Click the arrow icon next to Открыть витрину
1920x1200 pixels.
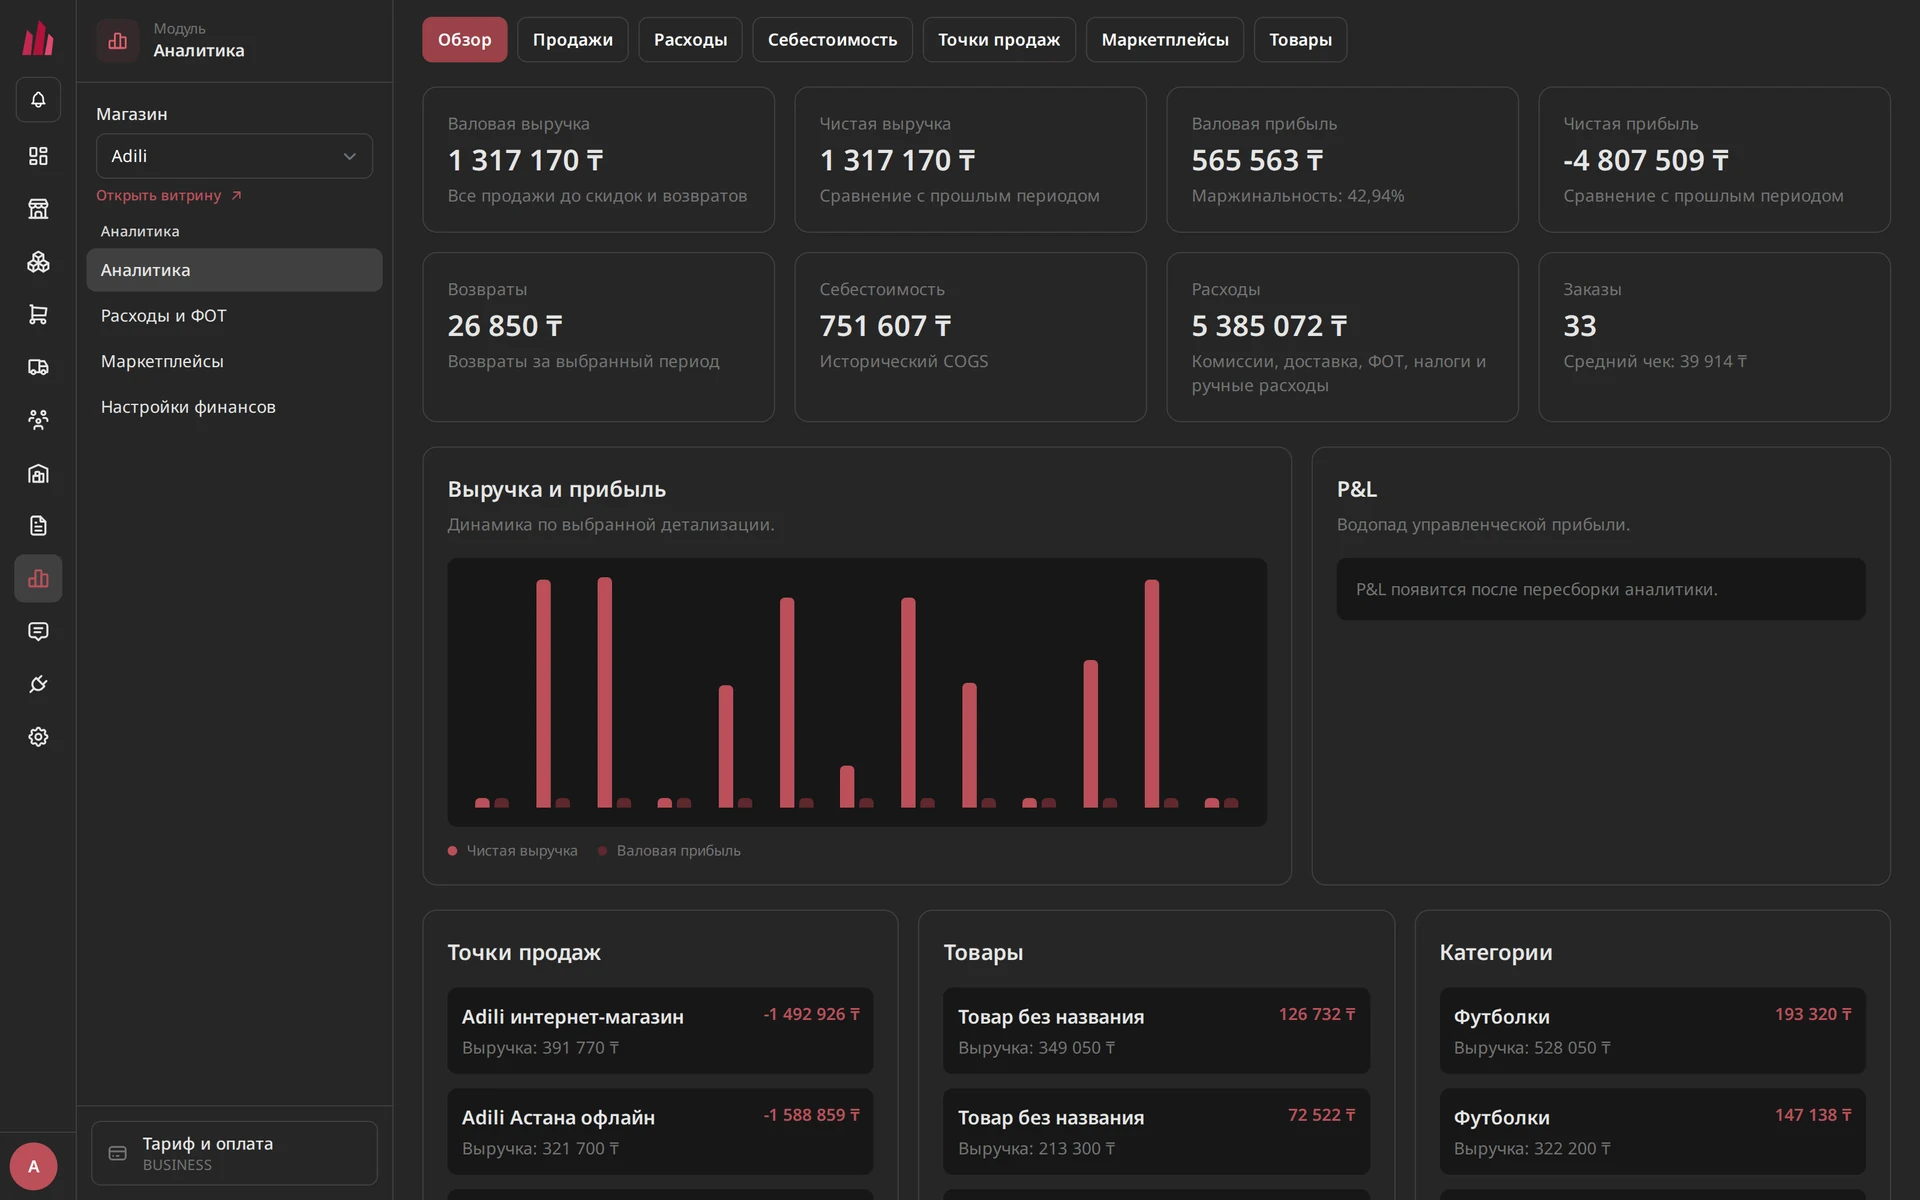pos(236,196)
